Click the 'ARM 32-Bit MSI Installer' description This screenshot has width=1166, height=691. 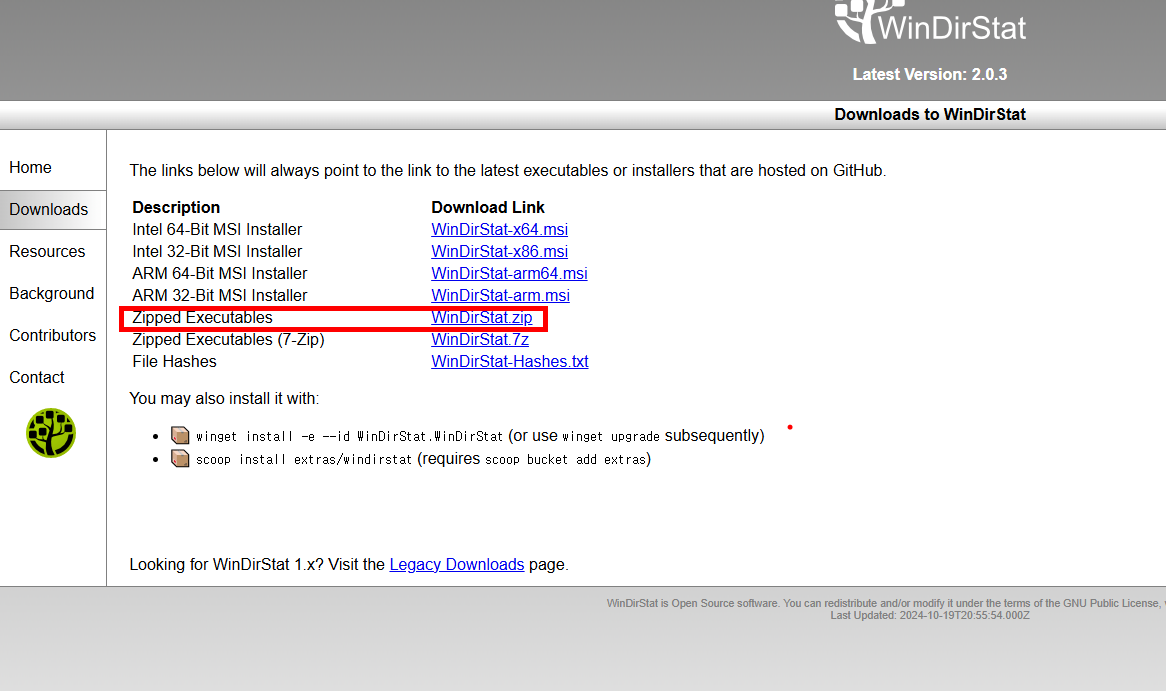(219, 295)
